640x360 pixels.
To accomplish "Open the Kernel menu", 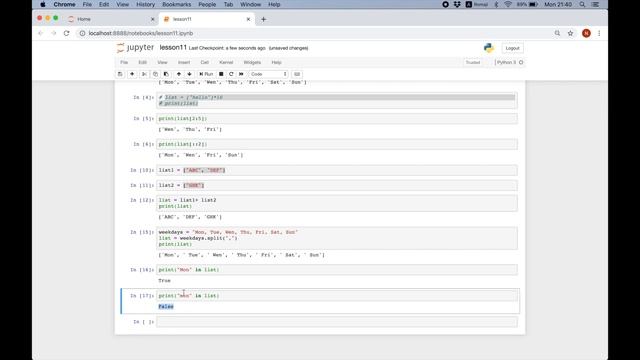I will click(x=226, y=62).
